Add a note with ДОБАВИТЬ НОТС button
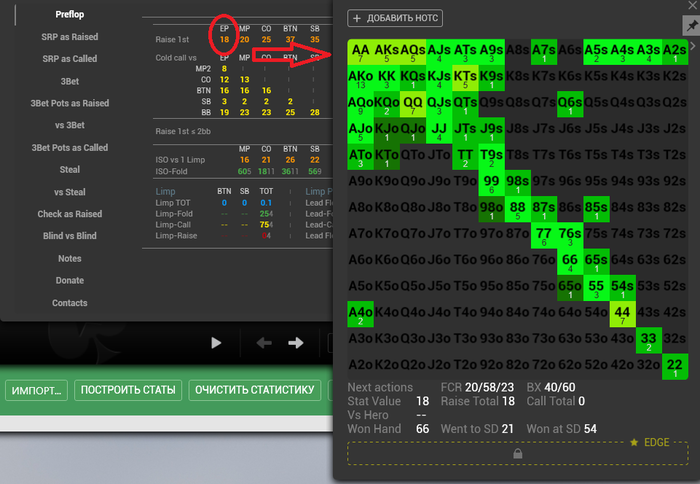Image resolution: width=700 pixels, height=484 pixels. [x=395, y=18]
